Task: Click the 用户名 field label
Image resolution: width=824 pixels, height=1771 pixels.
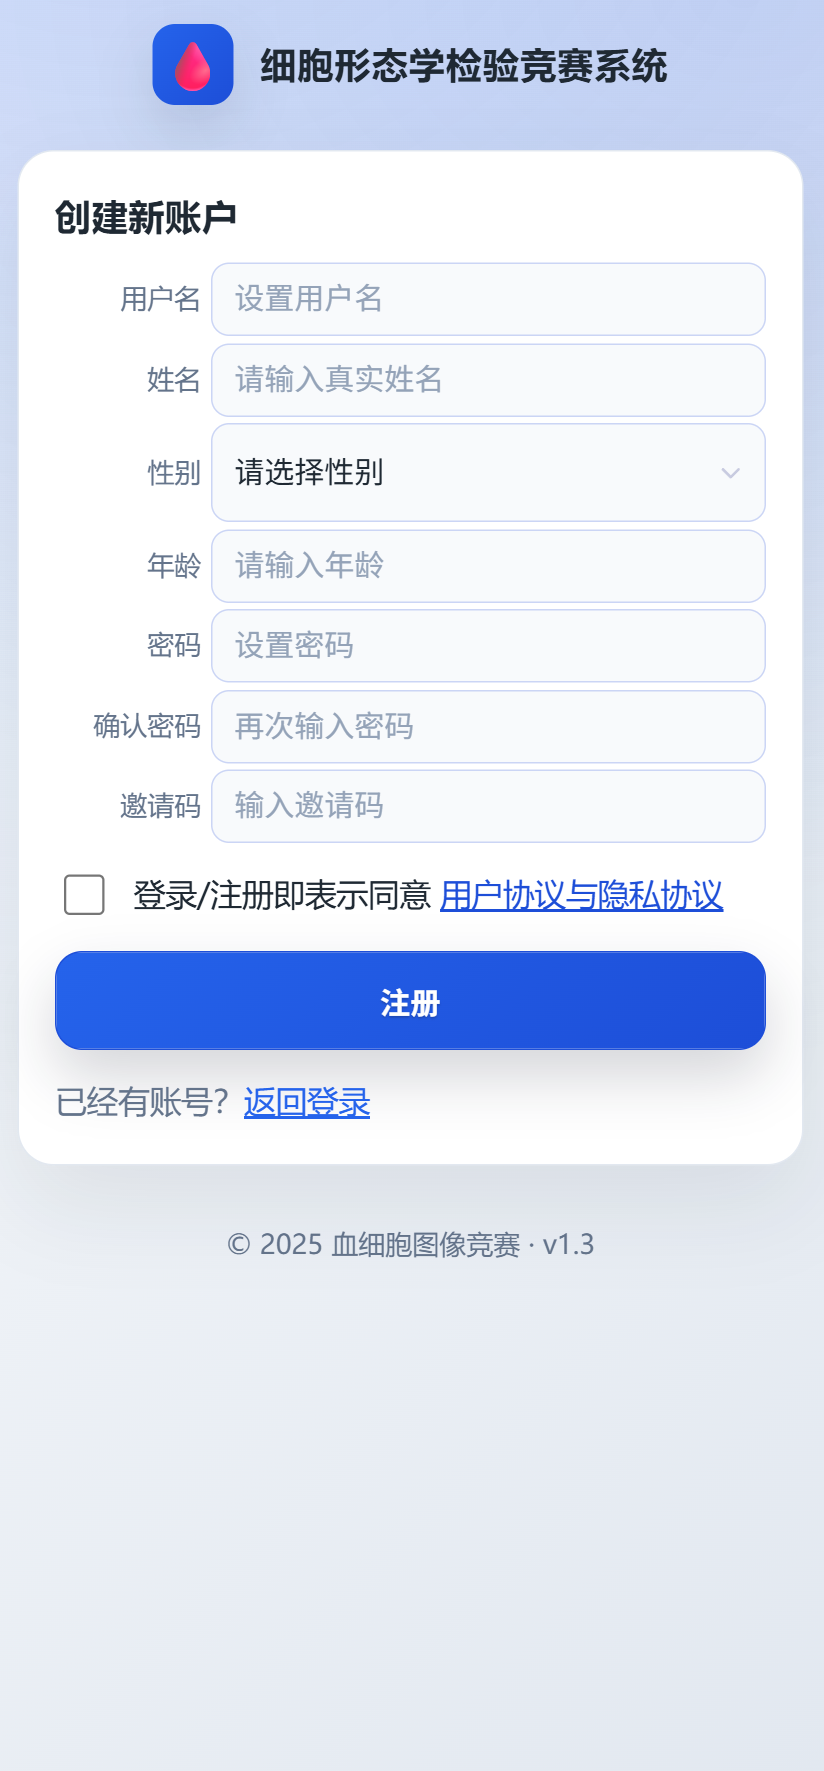Action: 160,299
